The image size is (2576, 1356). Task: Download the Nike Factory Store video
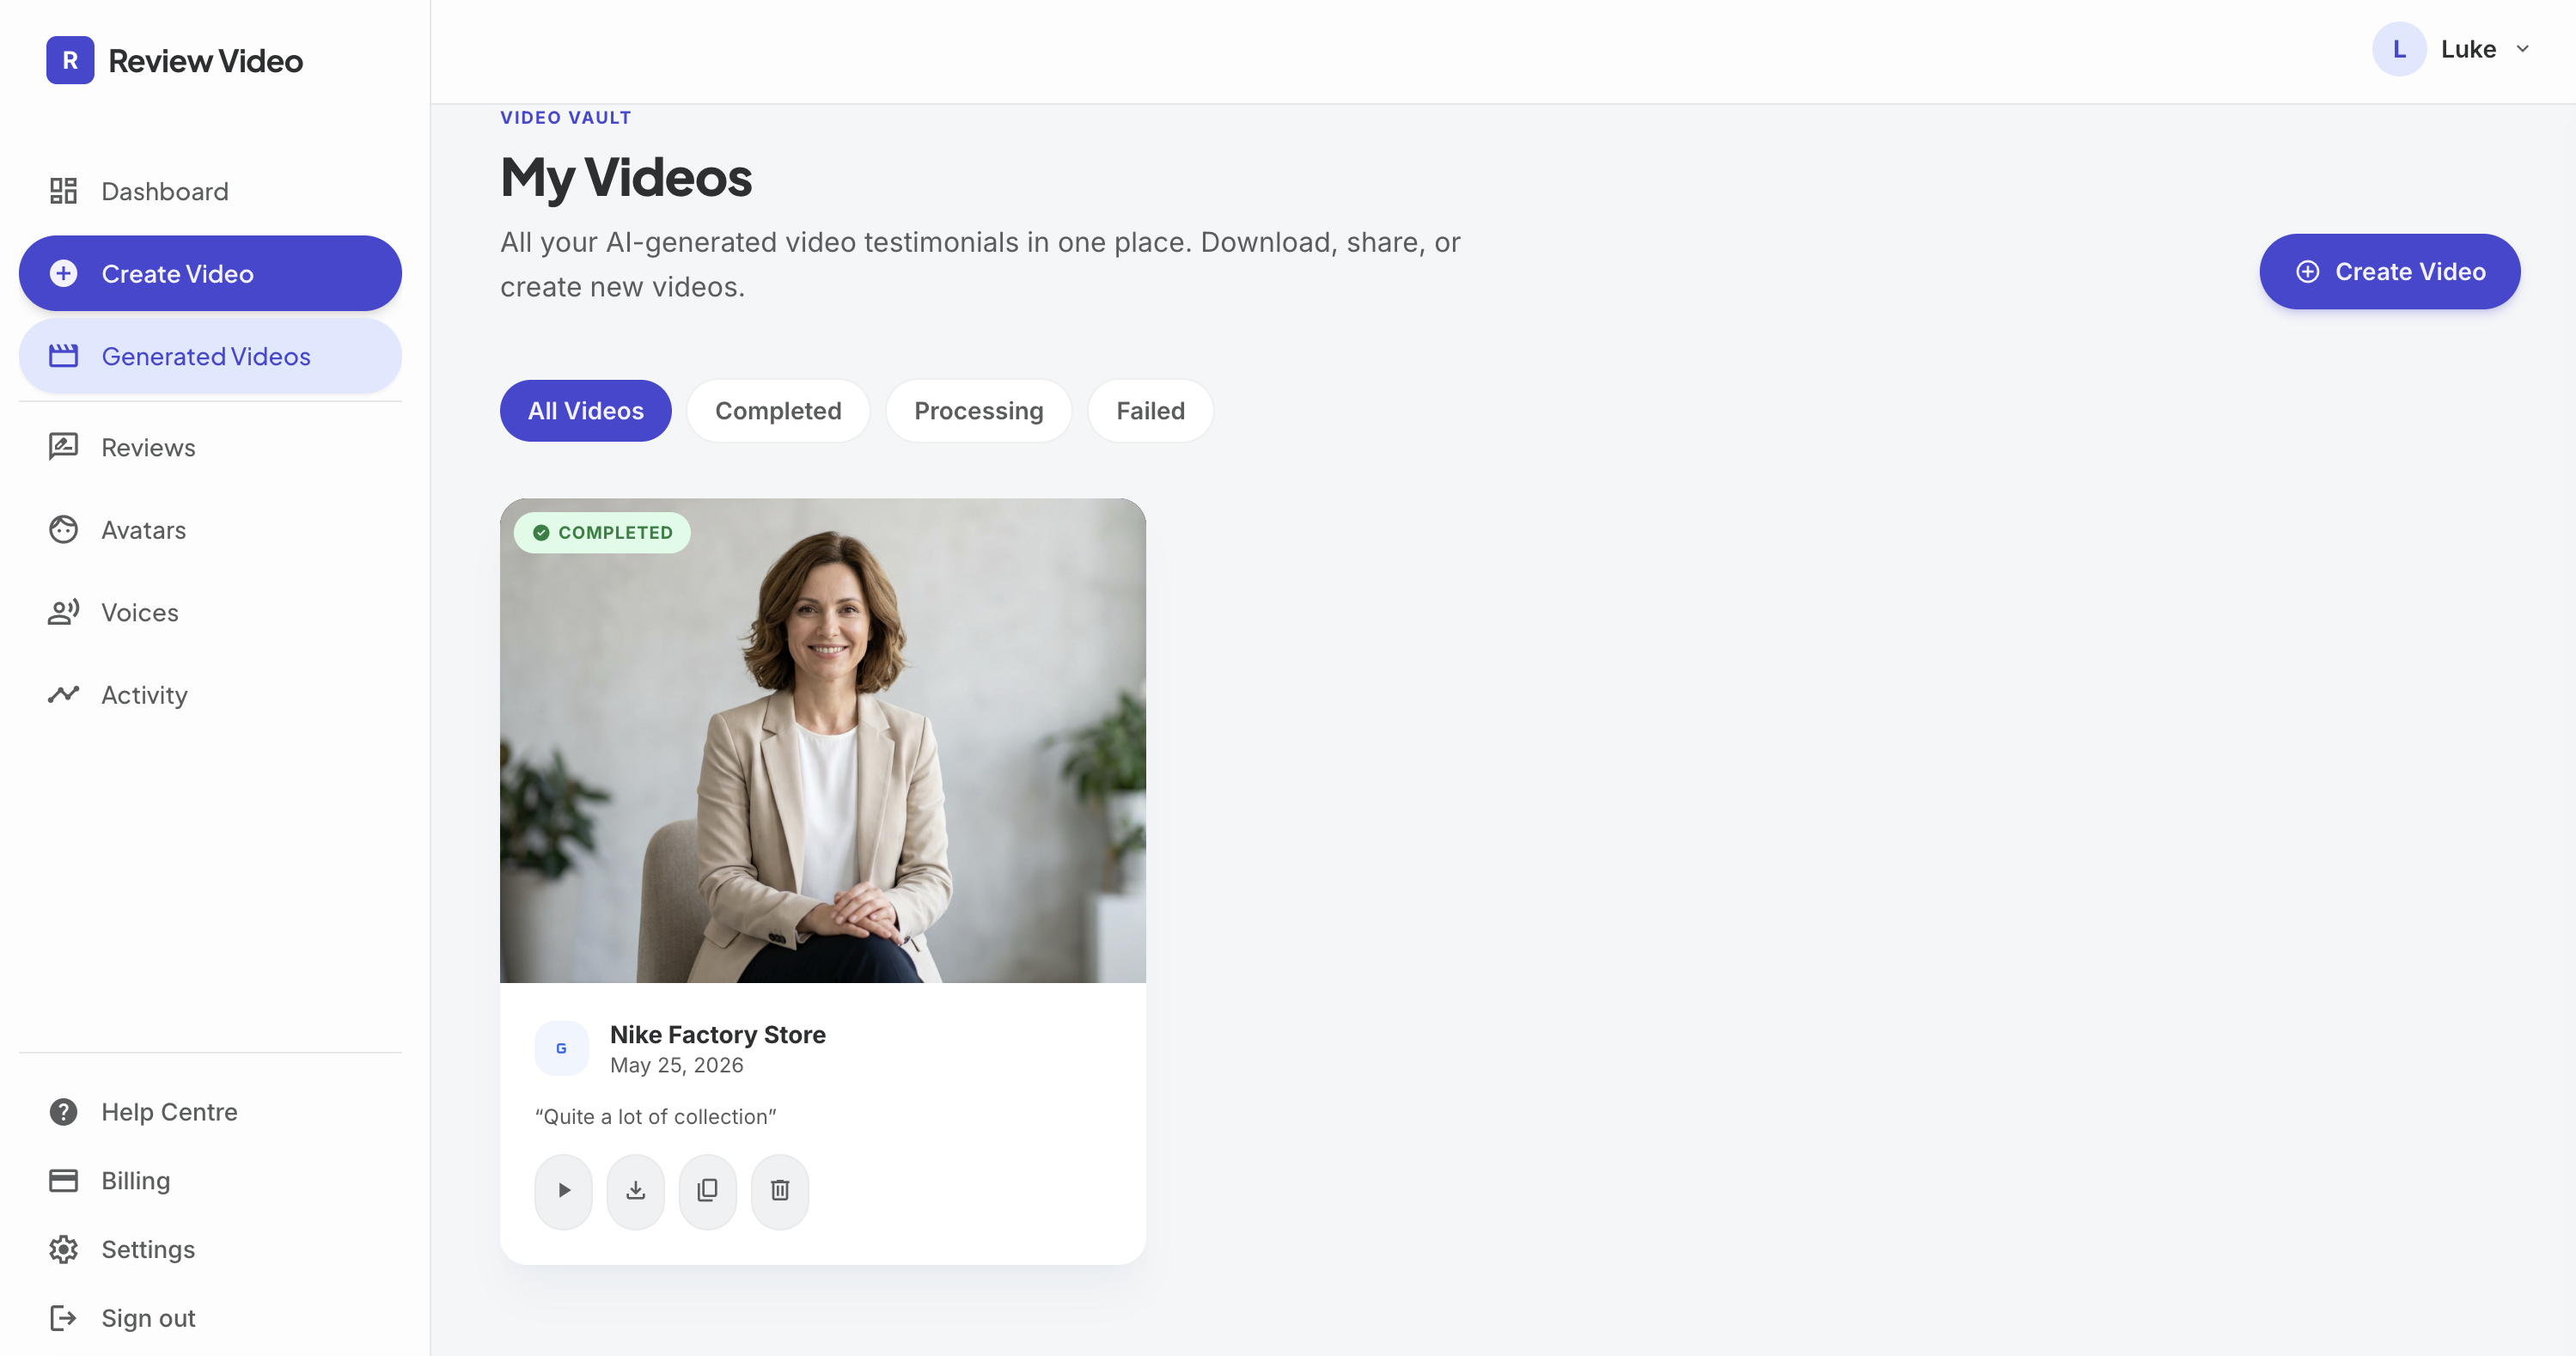(x=636, y=1191)
